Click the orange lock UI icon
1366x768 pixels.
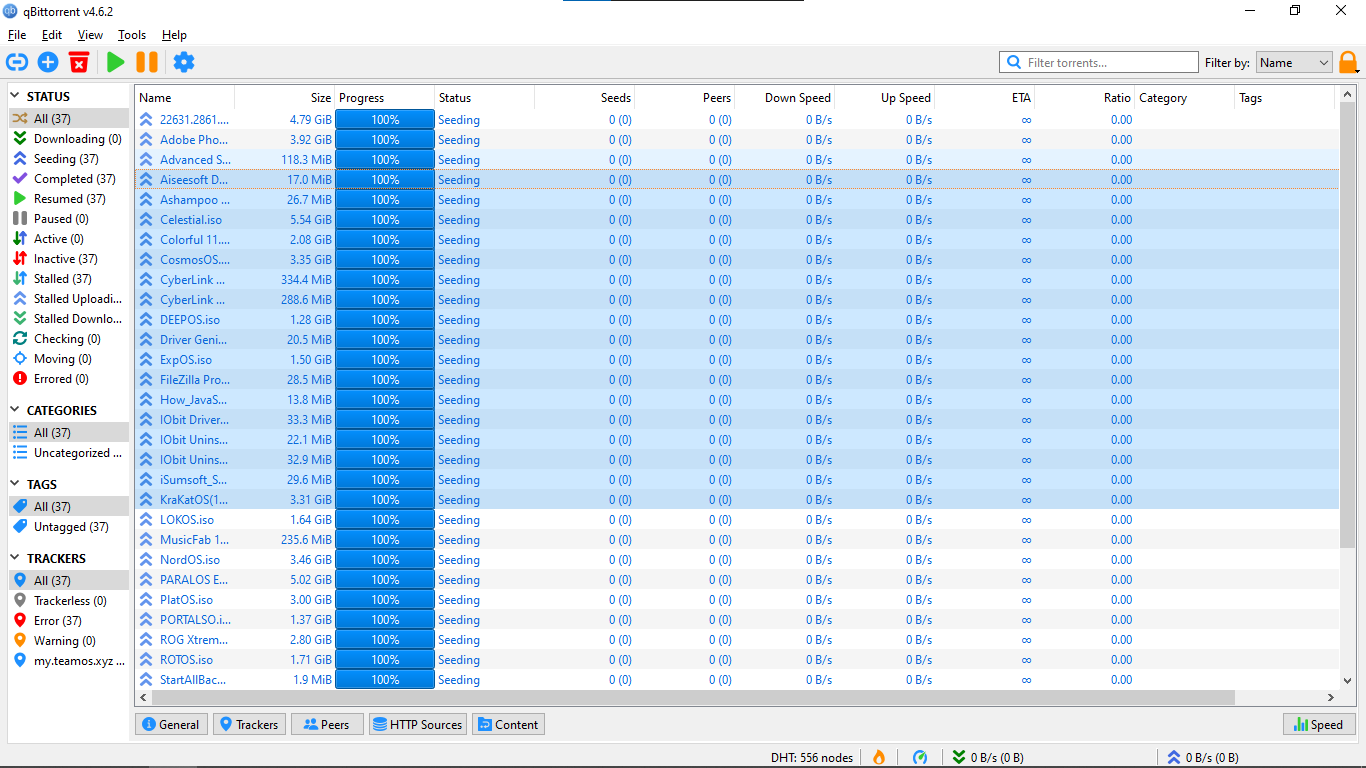(1349, 63)
